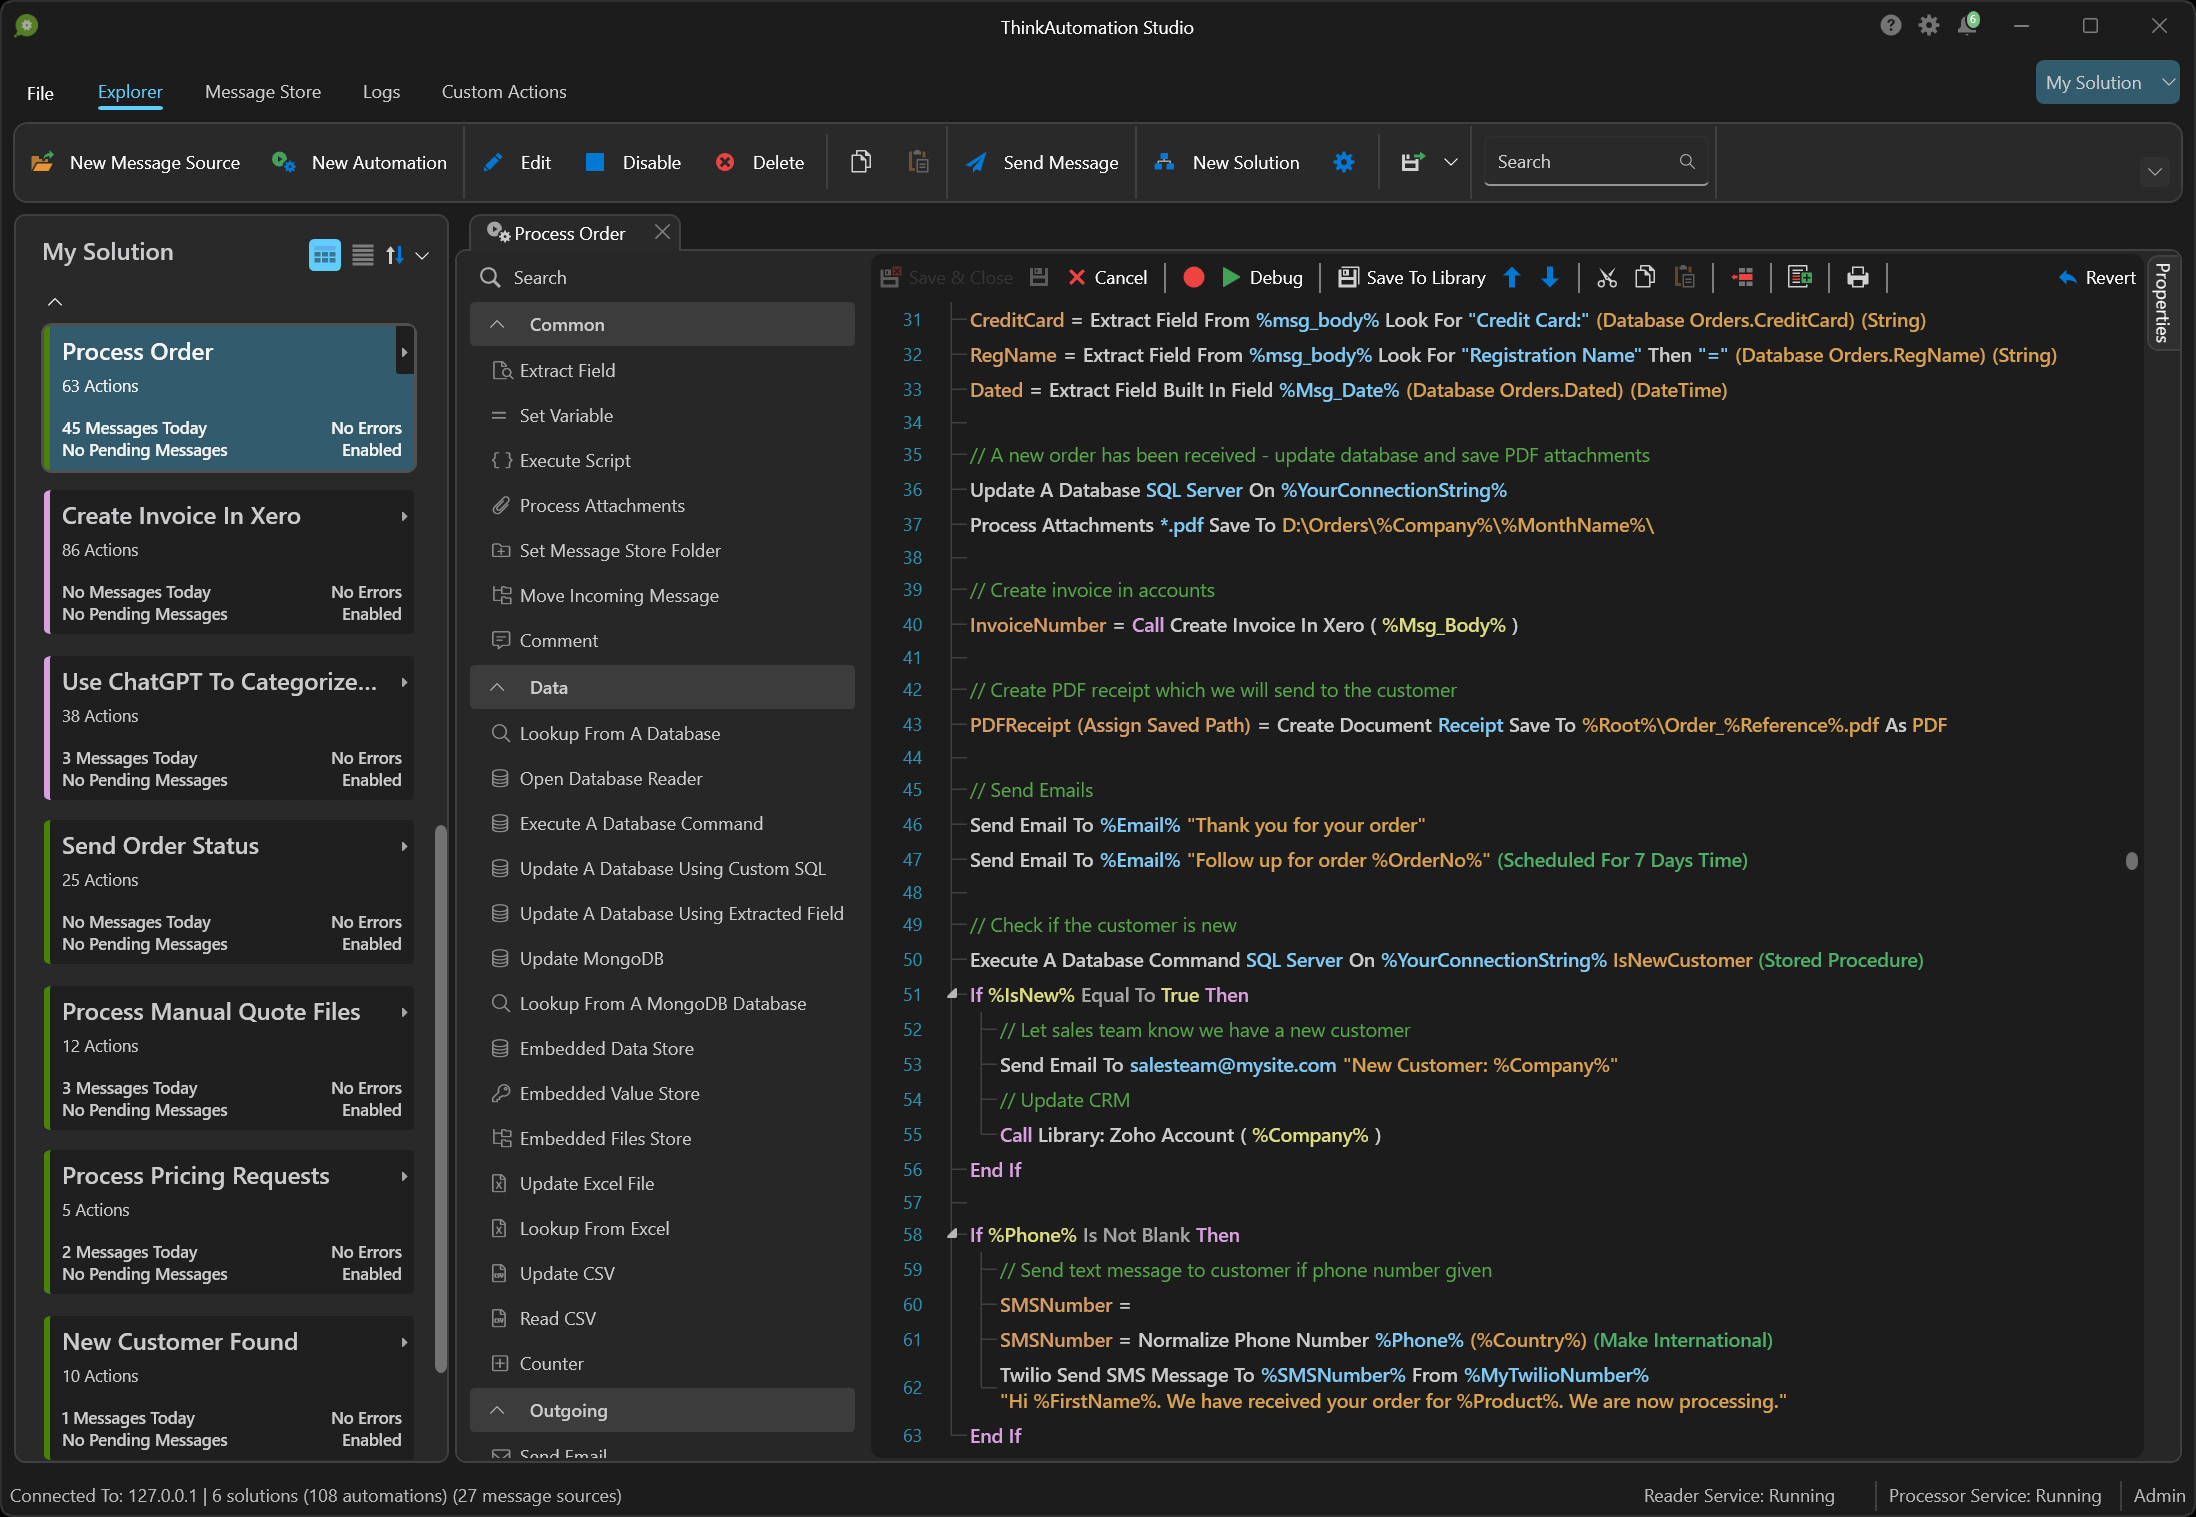Viewport: 2196px width, 1517px height.
Task: Click the Delete action toolbar icon
Action: tap(759, 162)
